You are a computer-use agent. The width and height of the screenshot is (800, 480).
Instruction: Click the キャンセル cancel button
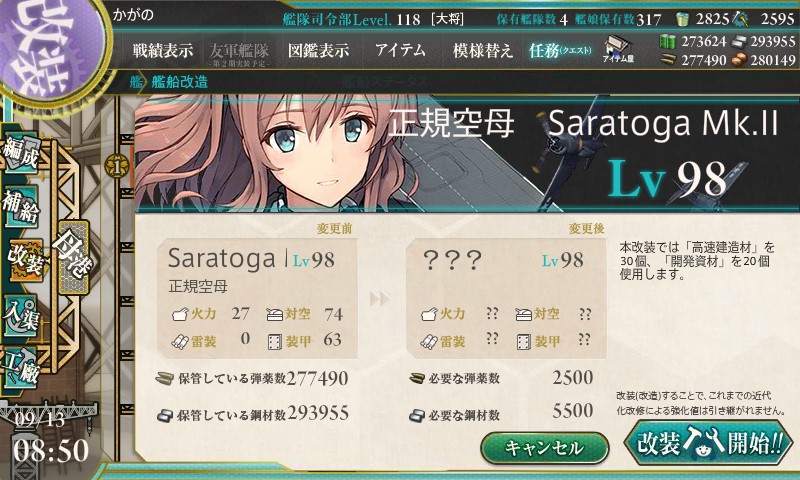coord(545,448)
